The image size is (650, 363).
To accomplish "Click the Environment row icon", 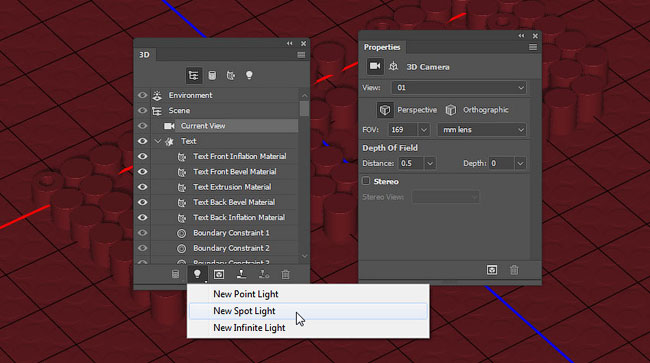I will click(x=157, y=95).
